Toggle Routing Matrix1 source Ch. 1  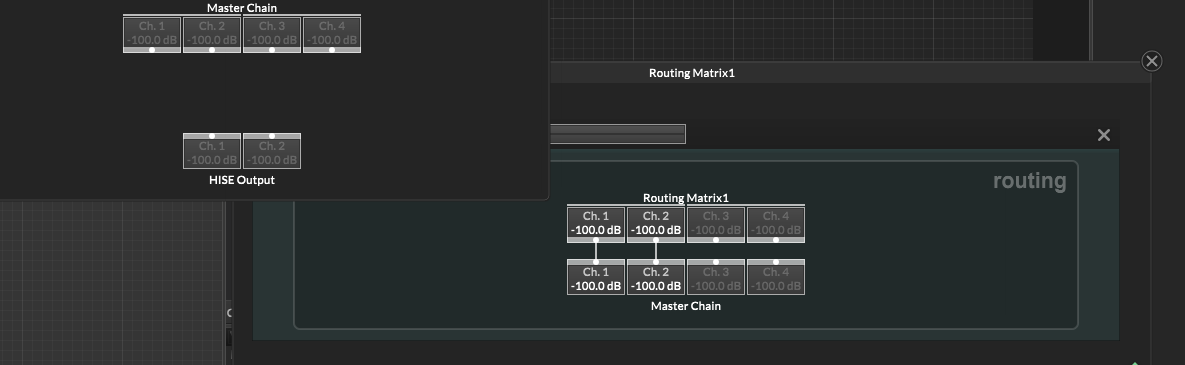[596, 225]
